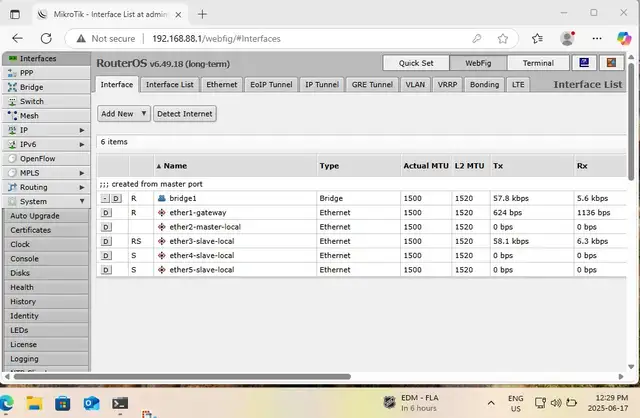Click the bridge1 interface icon
This screenshot has width=640, height=418.
click(x=162, y=198)
